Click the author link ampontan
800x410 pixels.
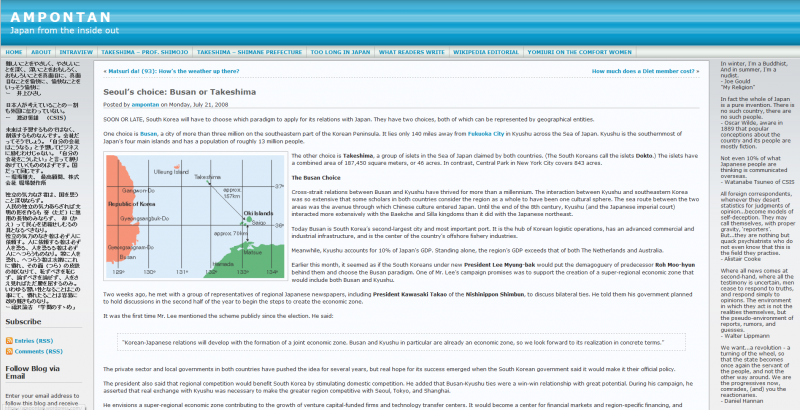point(146,104)
